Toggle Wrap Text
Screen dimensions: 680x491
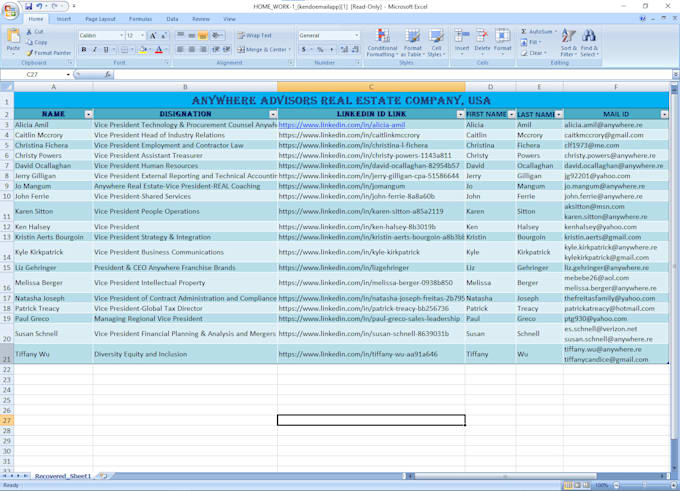tap(255, 36)
